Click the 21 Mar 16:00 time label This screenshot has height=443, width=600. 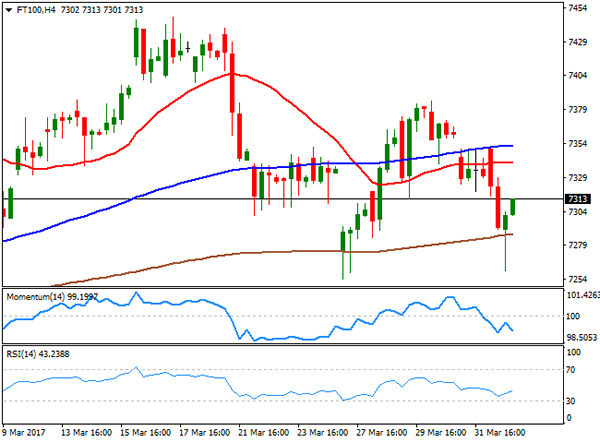(x=264, y=433)
